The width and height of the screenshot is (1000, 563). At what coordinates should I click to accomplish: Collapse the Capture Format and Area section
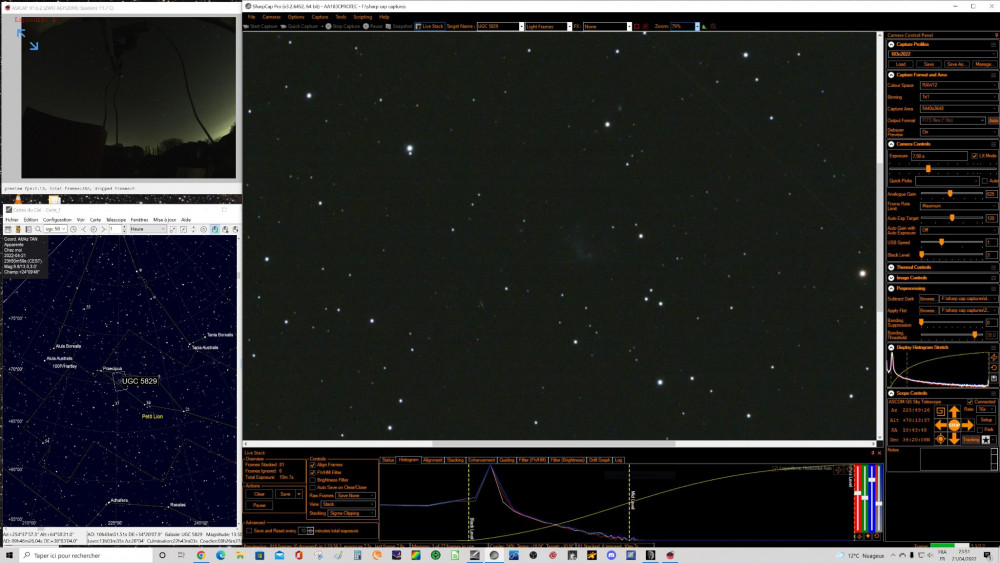point(892,75)
